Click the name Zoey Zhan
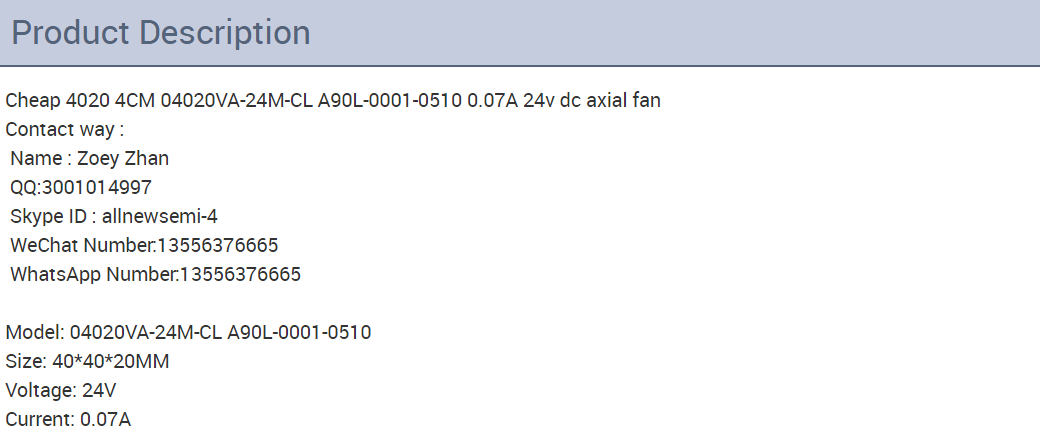Screen dimensions: 1040x447 tap(123, 159)
